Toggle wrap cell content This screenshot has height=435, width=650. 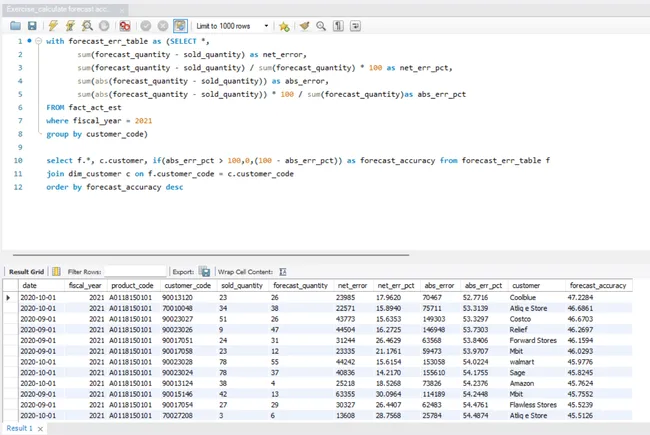pyautogui.click(x=283, y=272)
